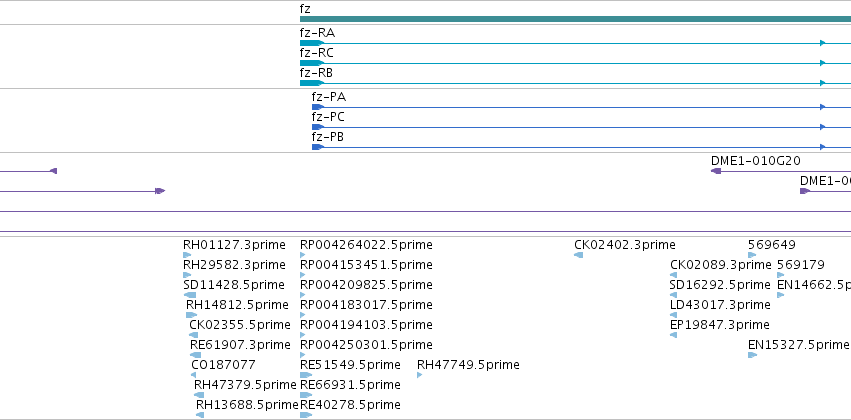Click the 569179 feature label
This screenshot has width=851, height=420.
pyautogui.click(x=801, y=265)
